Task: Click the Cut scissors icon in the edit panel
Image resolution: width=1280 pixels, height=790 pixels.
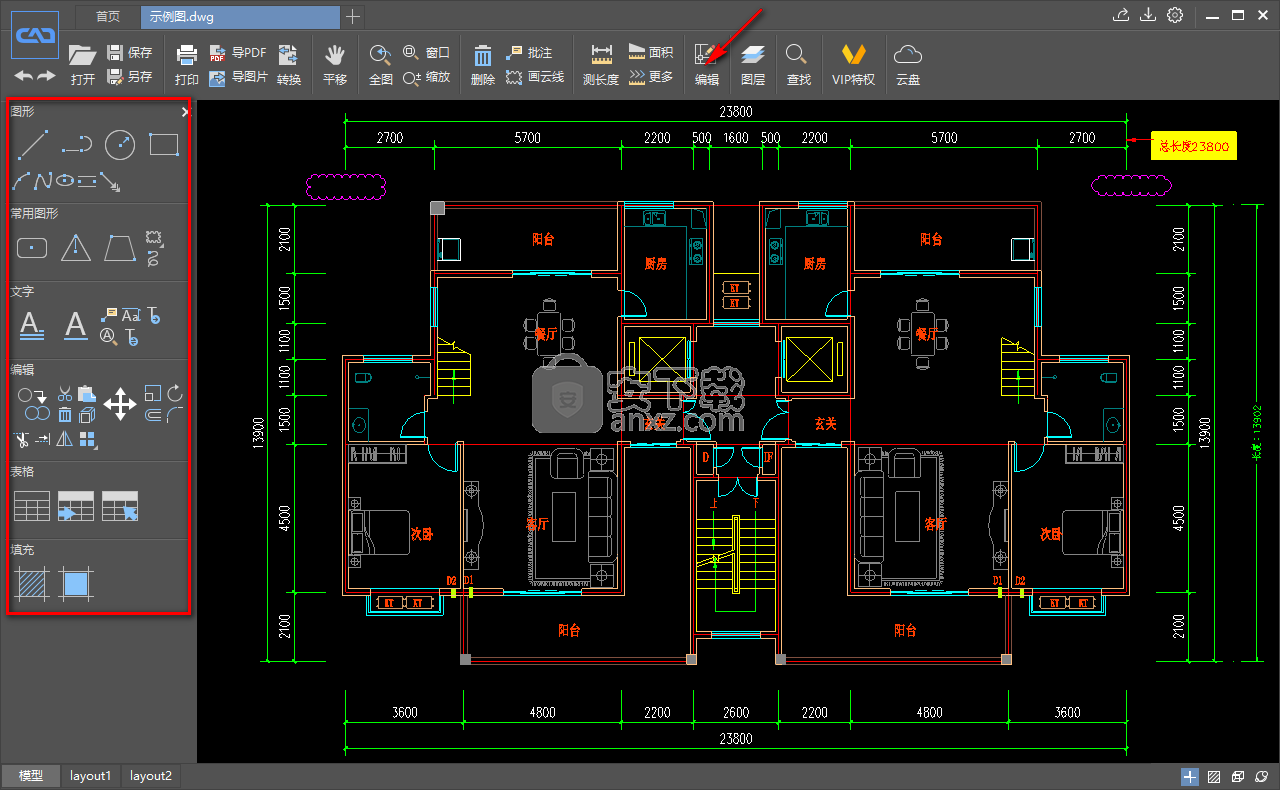Action: (65, 393)
